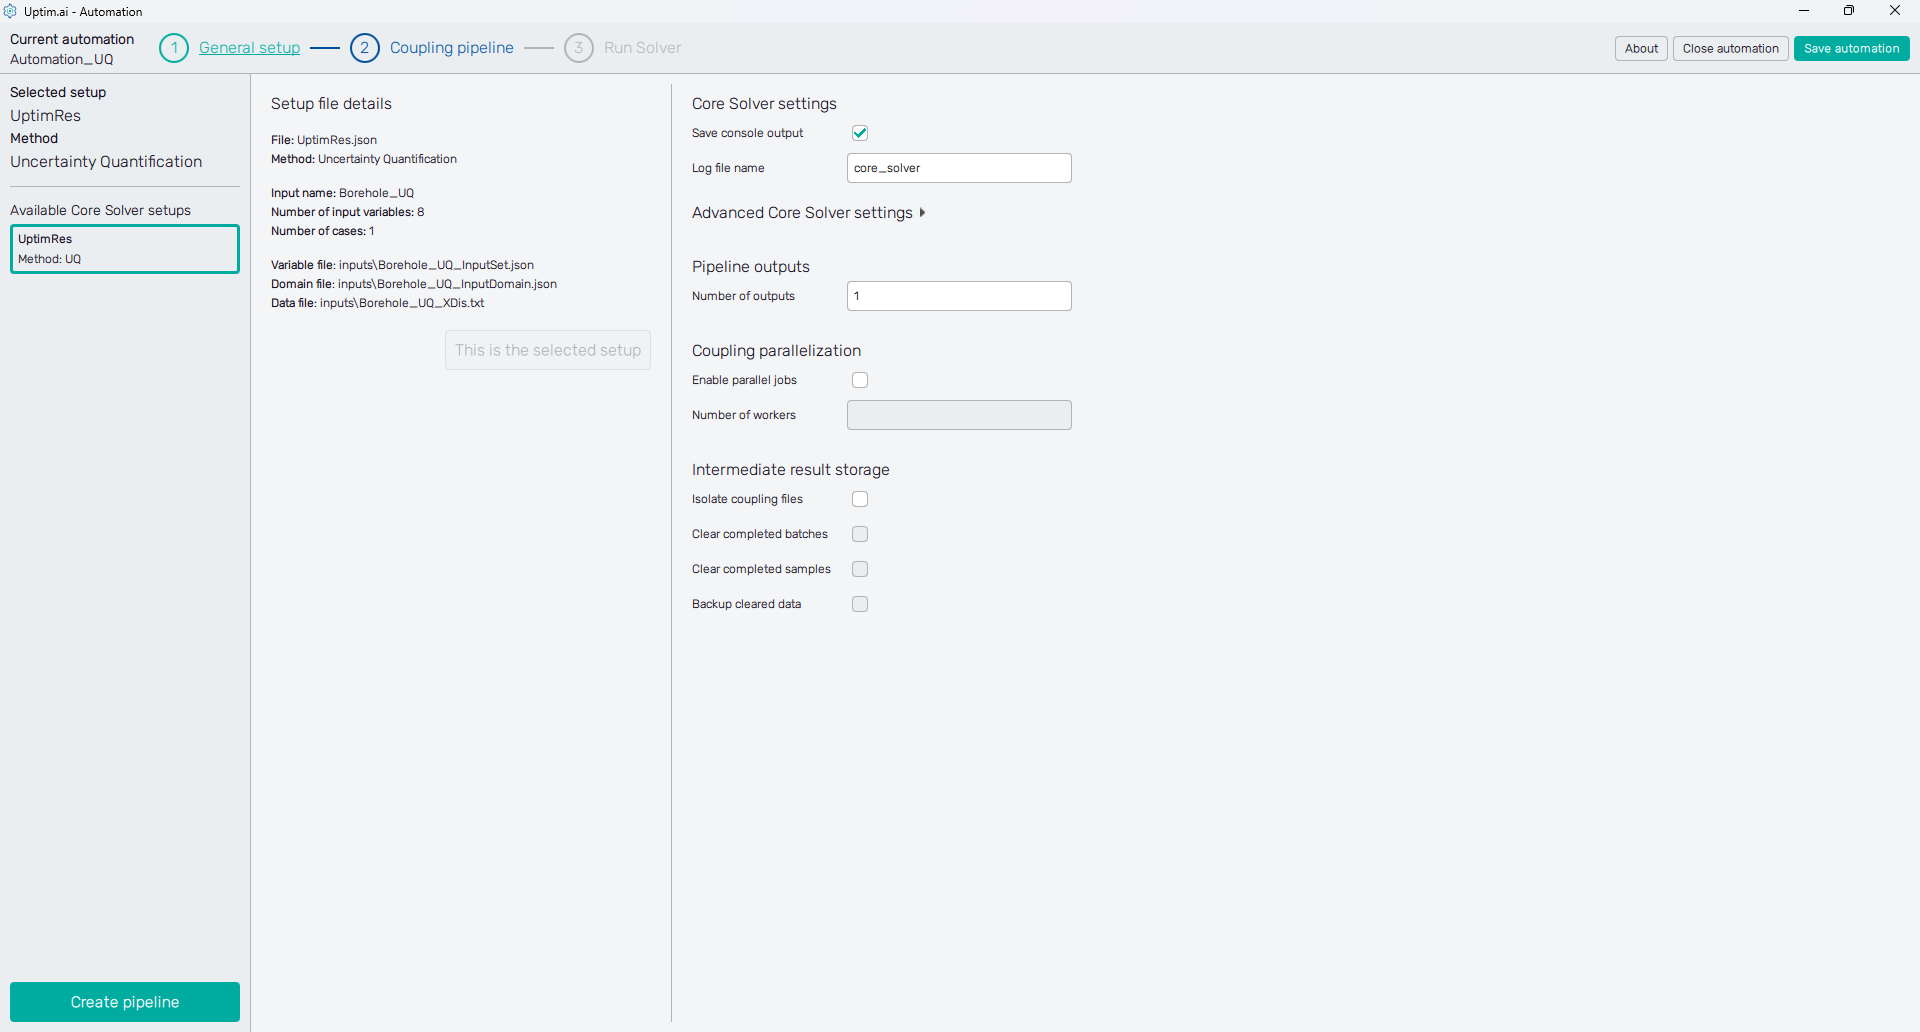Click the Uptim.ai app icon in title bar
This screenshot has height=1032, width=1920.
pos(10,11)
